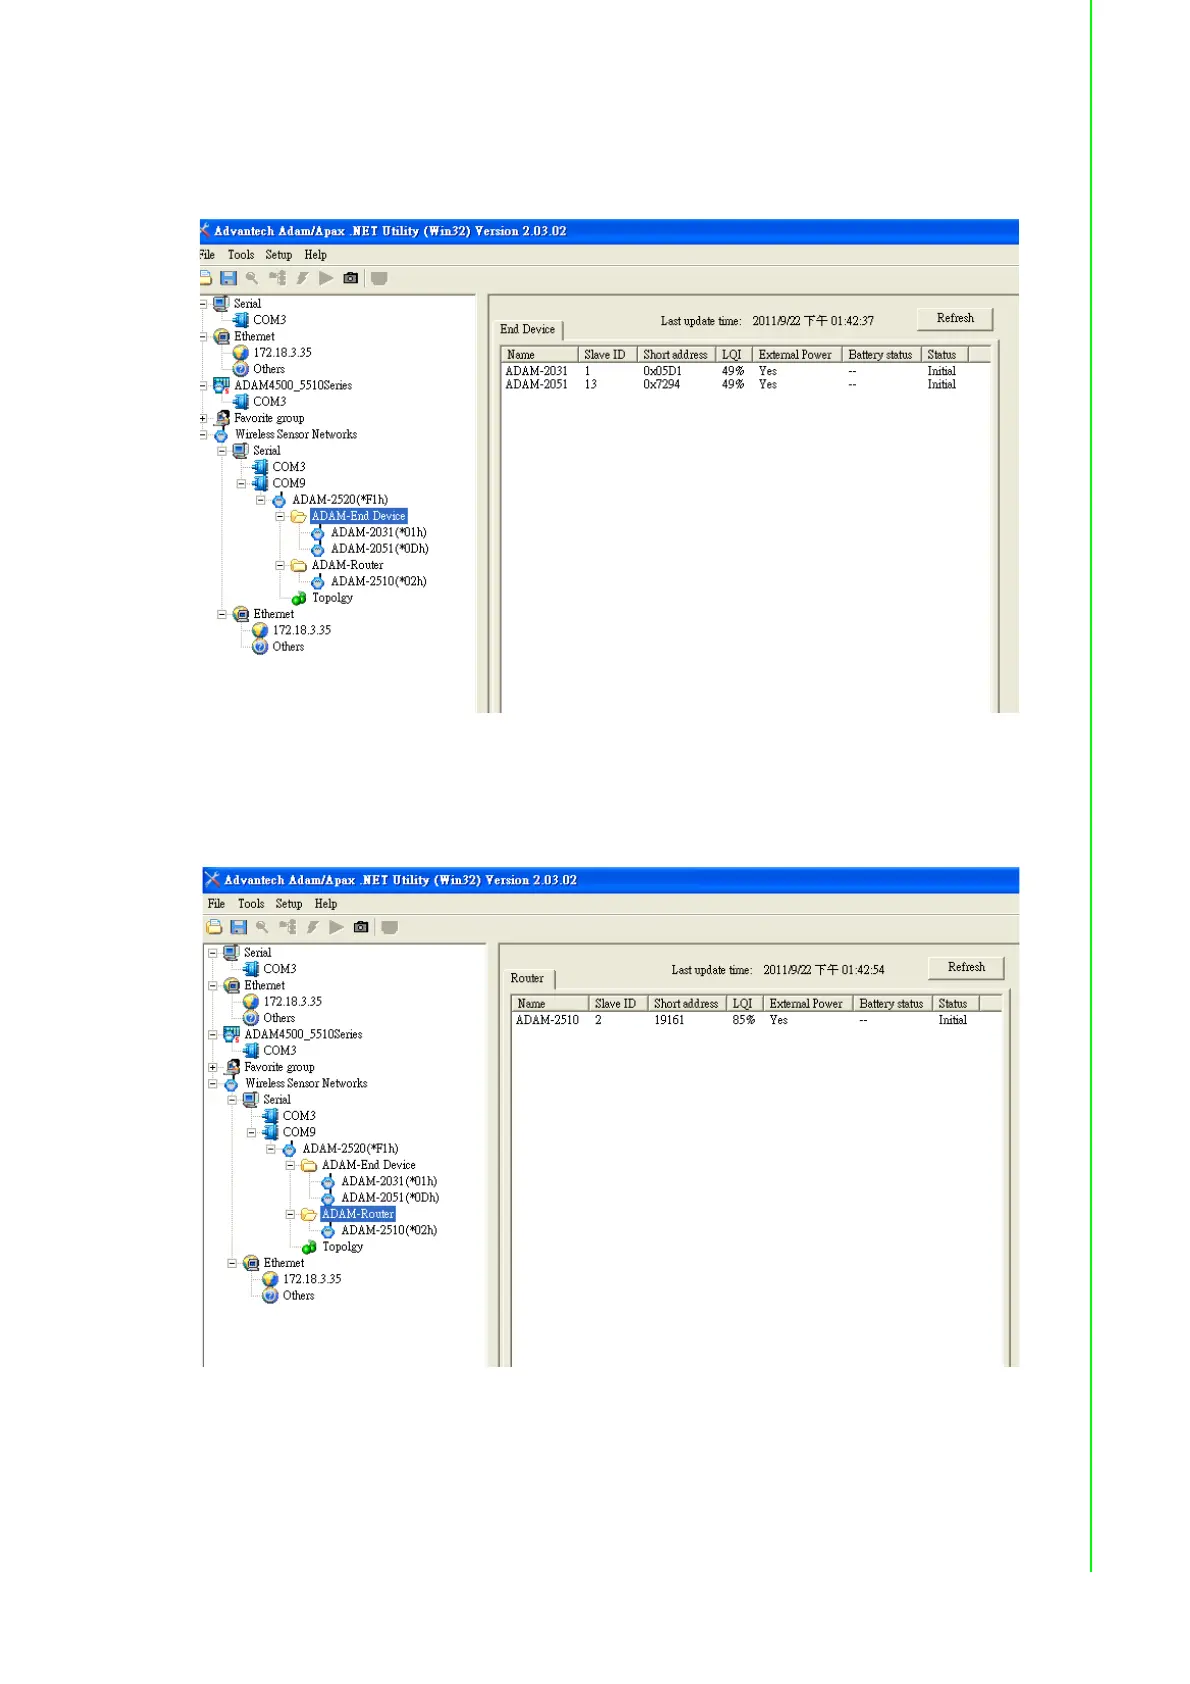Collapse COM9 node in End Device window
The height and width of the screenshot is (1684, 1190).
241,483
